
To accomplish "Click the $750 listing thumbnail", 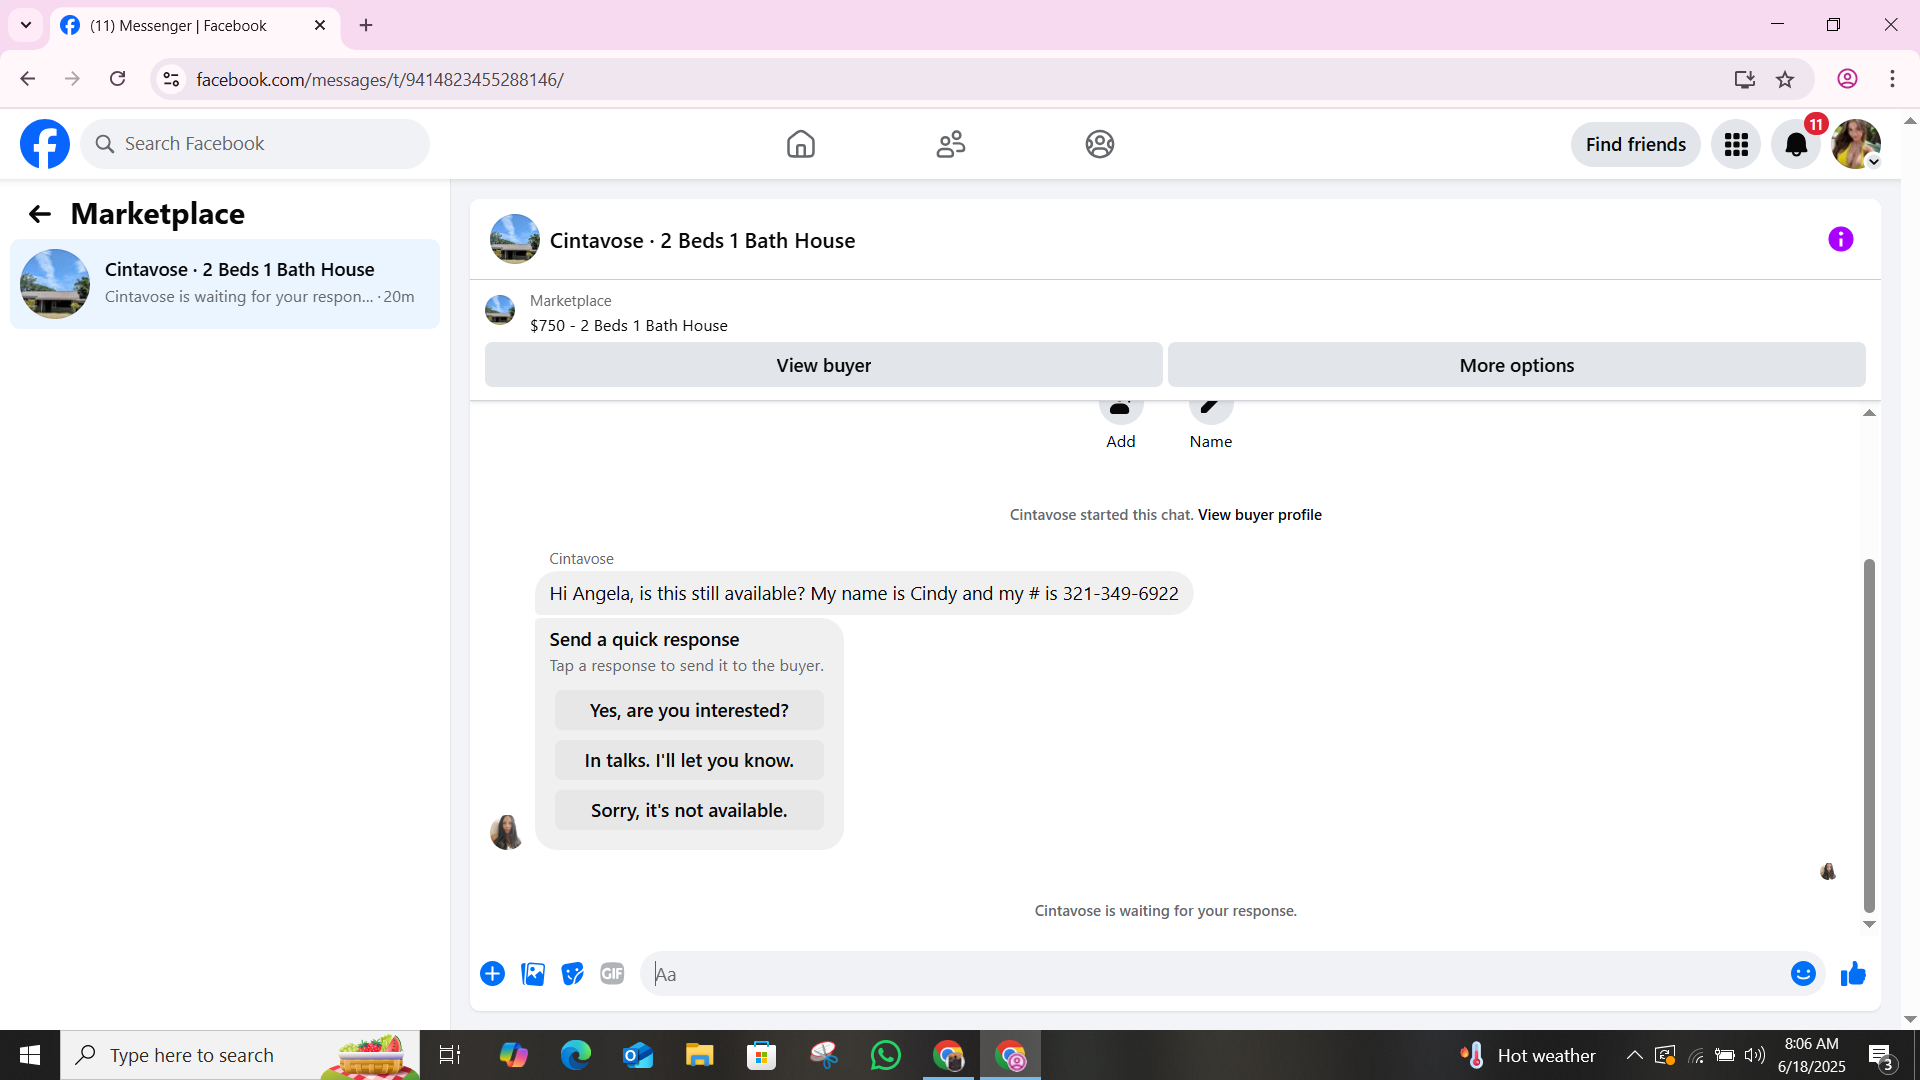I will tap(500, 310).
